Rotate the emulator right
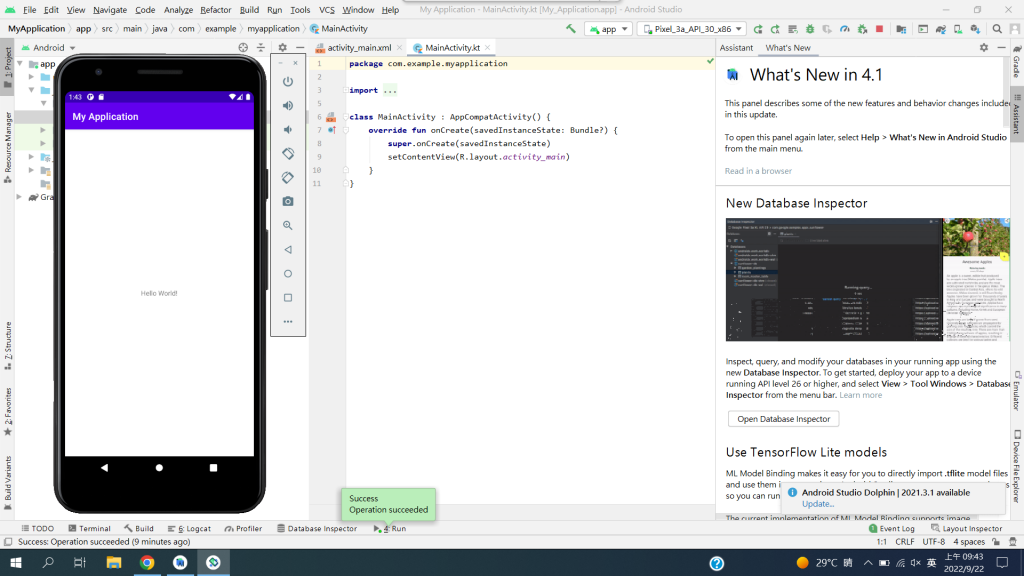Viewport: 1024px width, 576px height. 288,178
